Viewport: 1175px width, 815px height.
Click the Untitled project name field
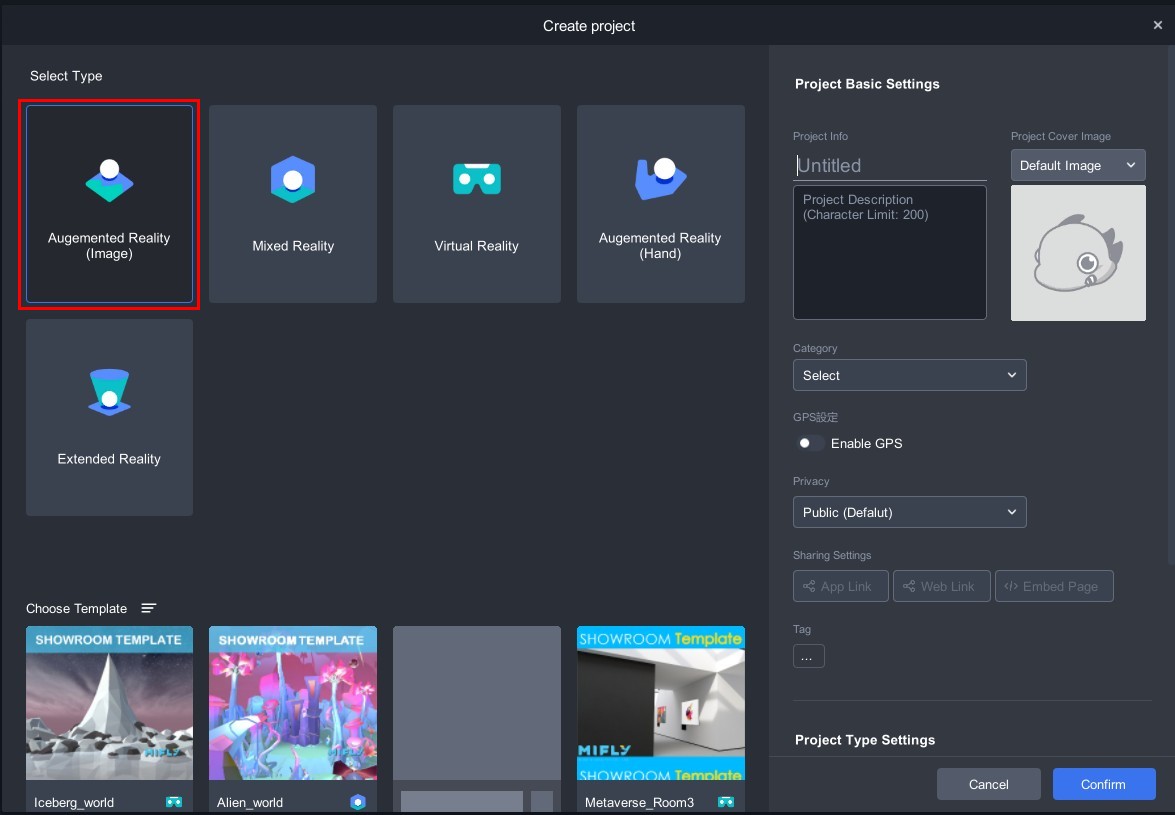pos(890,166)
